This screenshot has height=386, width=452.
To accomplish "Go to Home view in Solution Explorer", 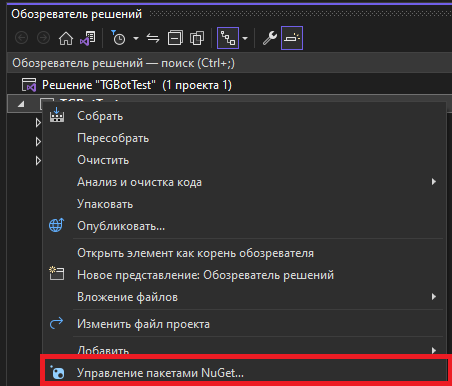I will click(x=66, y=38).
